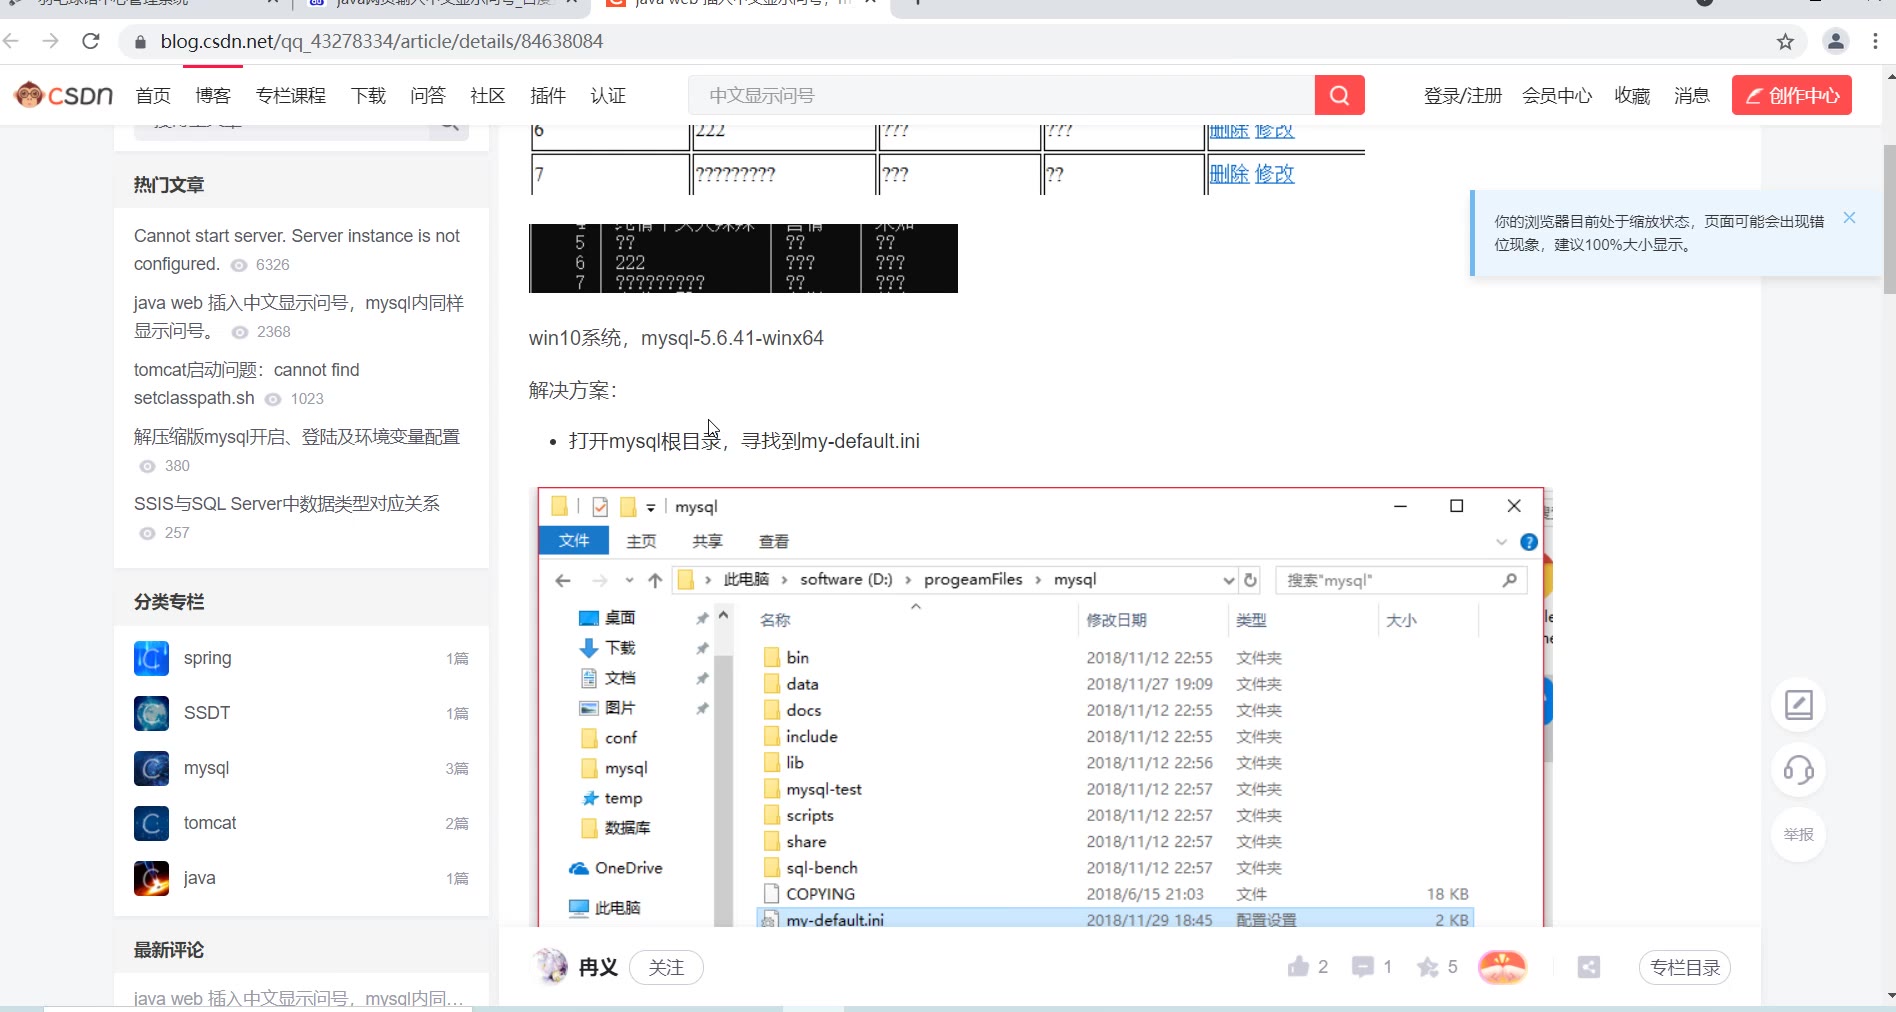Open the 专栏课程 nav item
The width and height of the screenshot is (1896, 1012).
(291, 96)
